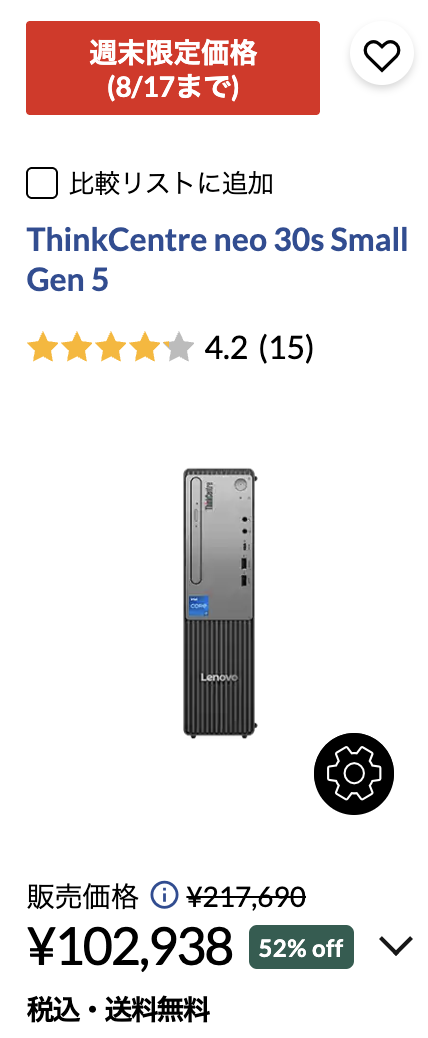
Task: Open the (15) reviews count link
Action: click(286, 348)
